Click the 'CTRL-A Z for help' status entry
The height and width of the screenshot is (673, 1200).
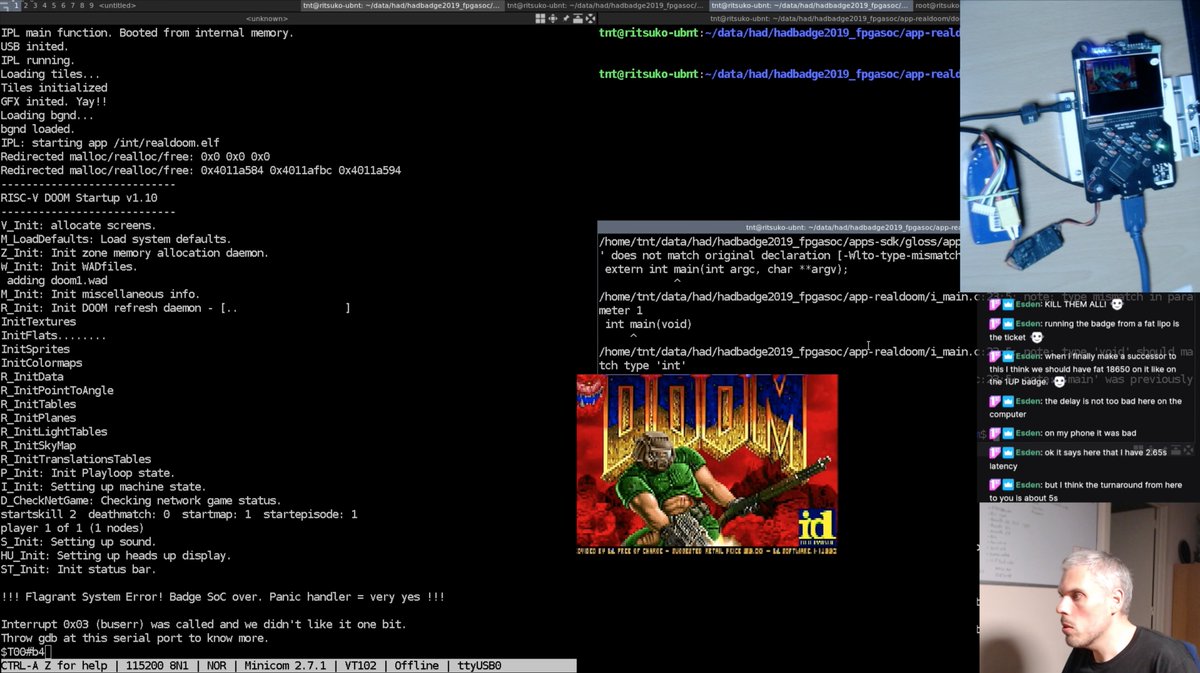pyautogui.click(x=56, y=666)
